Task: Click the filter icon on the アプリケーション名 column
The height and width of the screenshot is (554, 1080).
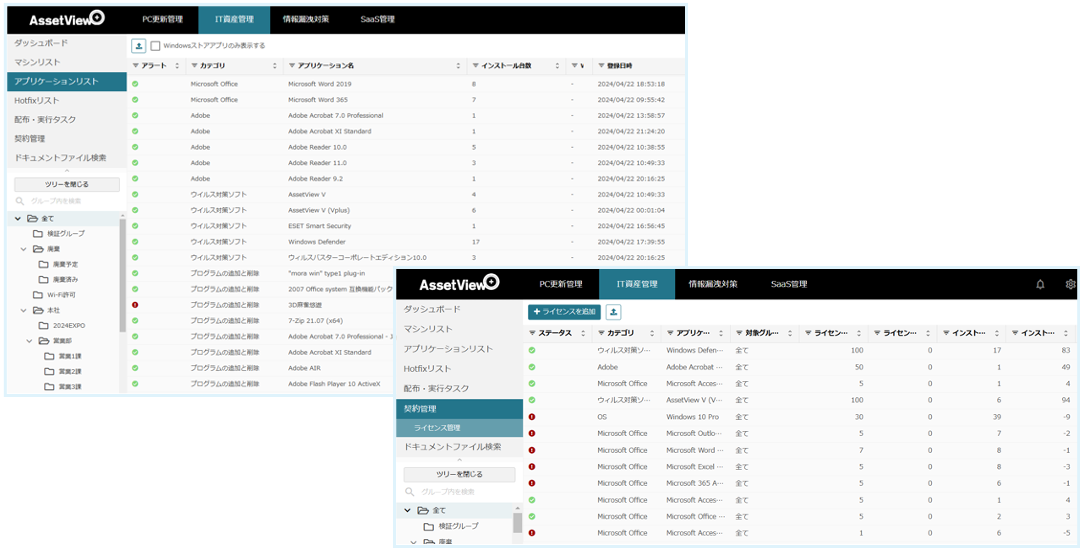Action: coord(292,65)
